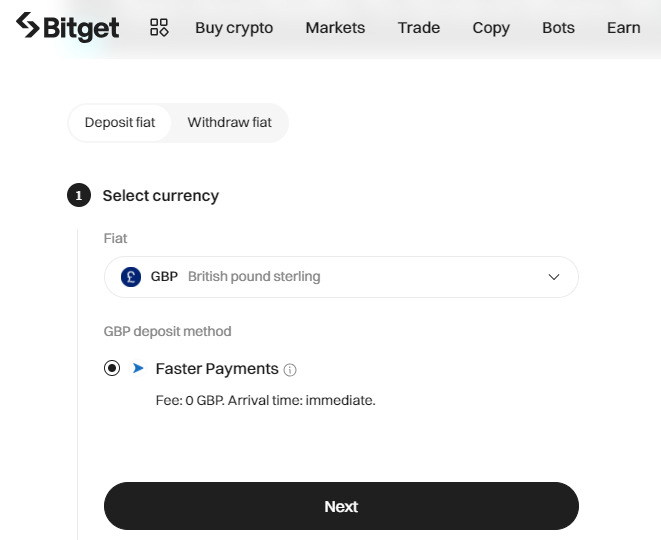Open the apps grid menu icon

[x=159, y=27]
